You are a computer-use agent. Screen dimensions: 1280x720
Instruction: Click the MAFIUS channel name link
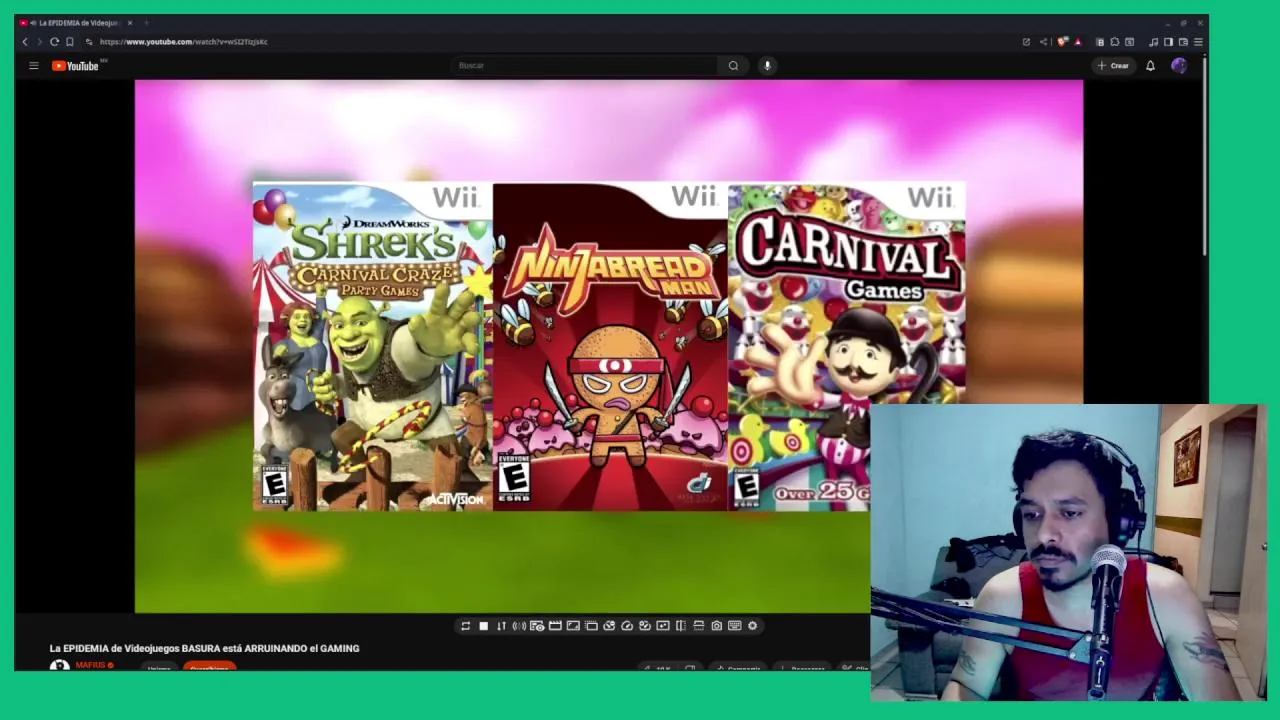click(90, 665)
